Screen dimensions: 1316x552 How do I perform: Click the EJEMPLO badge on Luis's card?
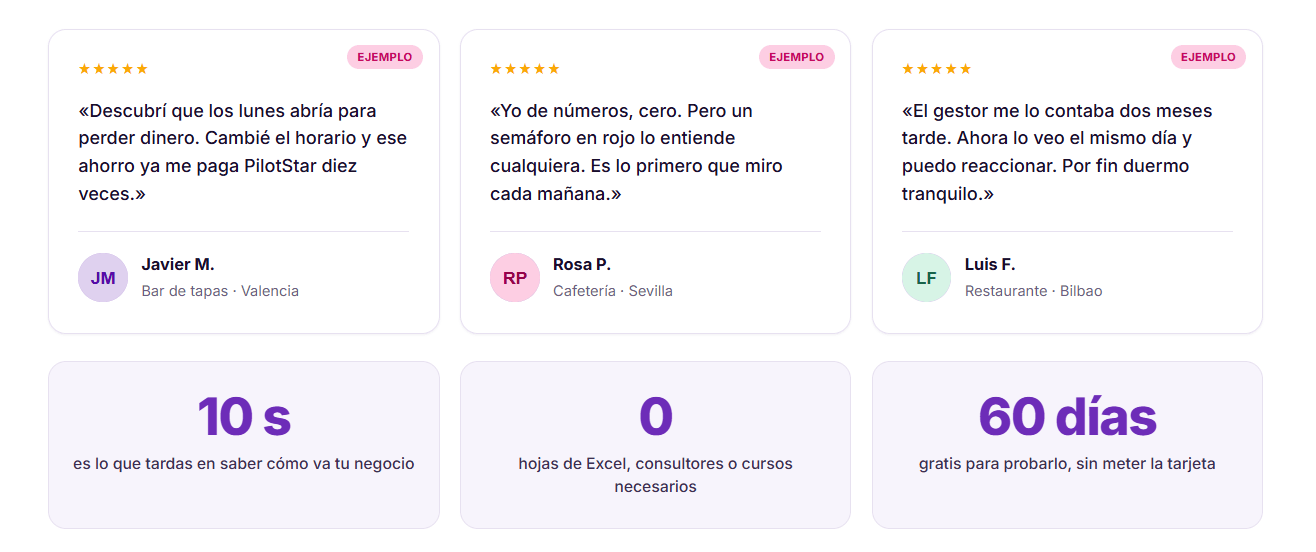click(x=1209, y=57)
